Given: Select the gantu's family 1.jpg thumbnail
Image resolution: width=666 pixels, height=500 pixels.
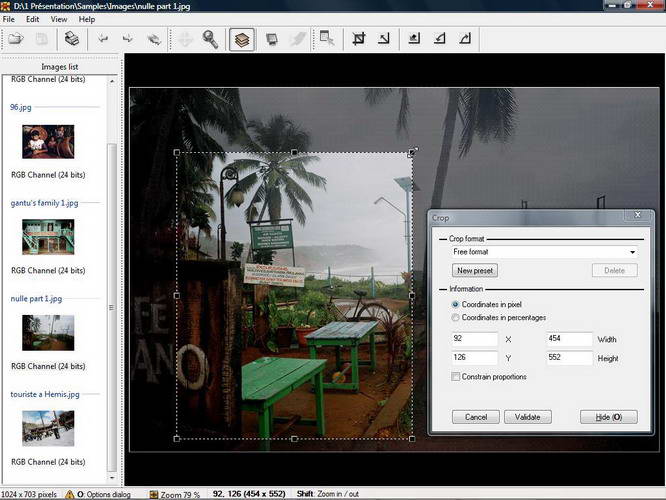Looking at the screenshot, I should (48, 237).
